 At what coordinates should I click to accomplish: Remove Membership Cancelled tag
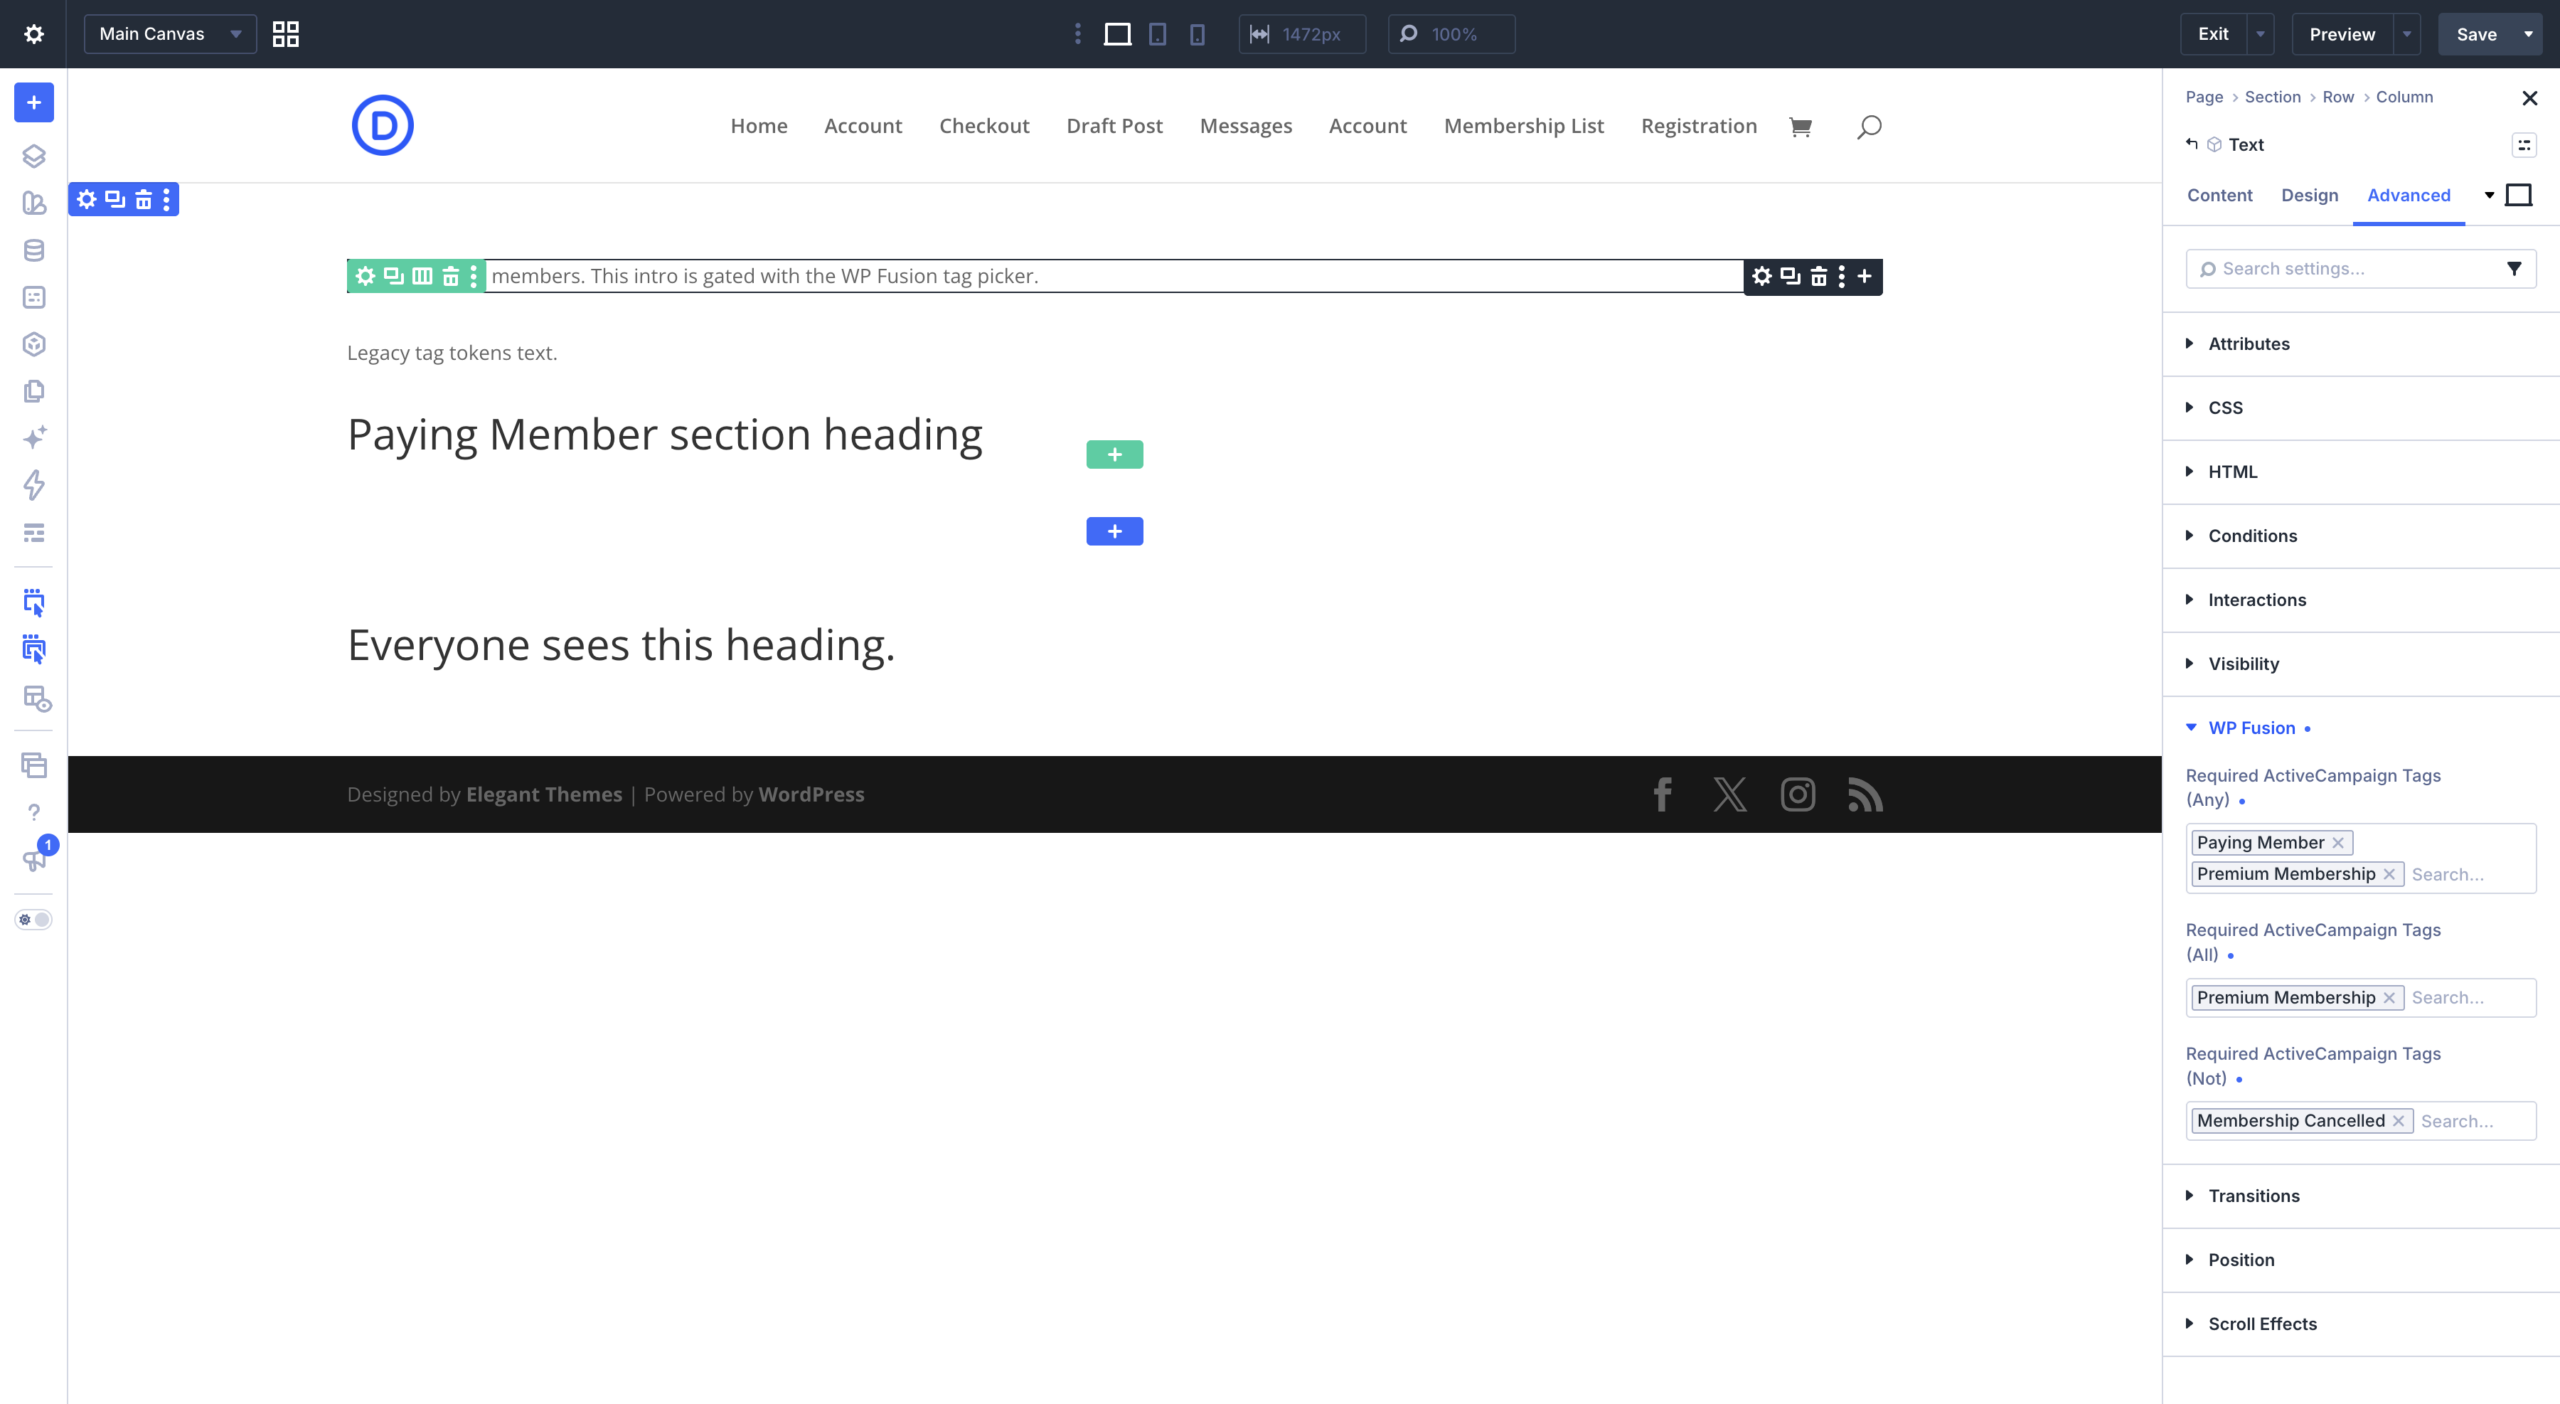(x=2398, y=1121)
